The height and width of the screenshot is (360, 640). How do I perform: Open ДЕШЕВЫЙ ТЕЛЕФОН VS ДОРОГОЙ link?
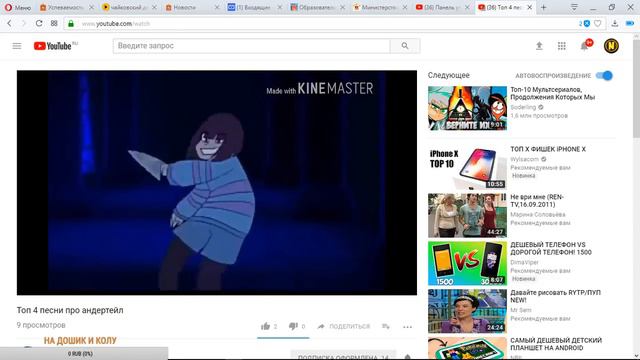point(551,249)
